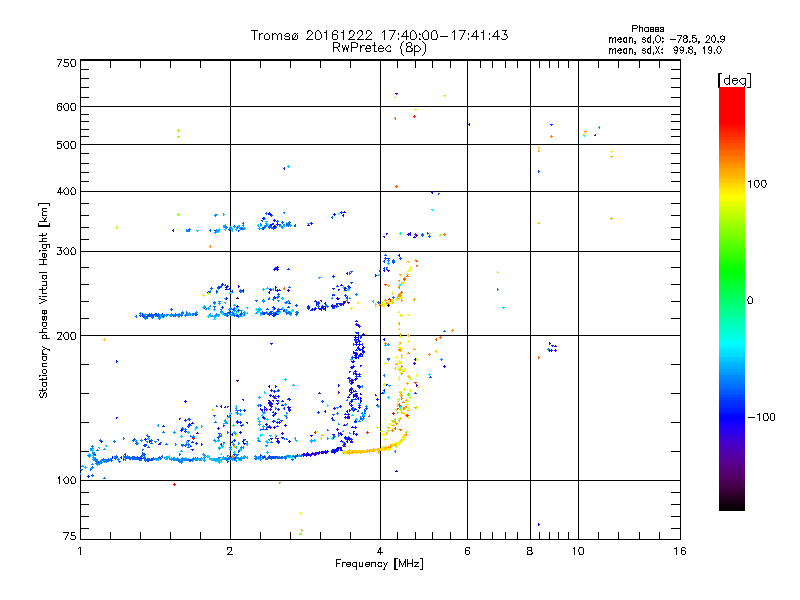Click the colorbar '100' tick label
The width and height of the screenshot is (800, 600).
(757, 184)
